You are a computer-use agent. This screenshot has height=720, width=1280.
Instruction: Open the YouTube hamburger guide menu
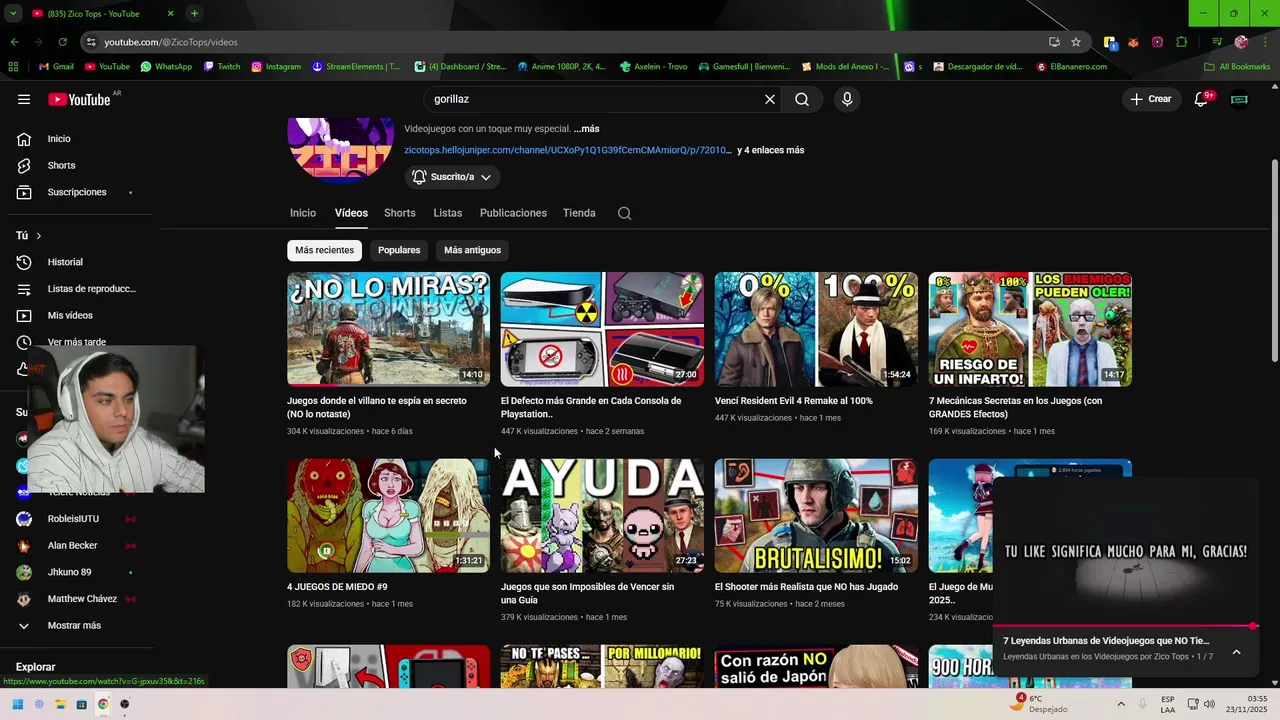24,99
